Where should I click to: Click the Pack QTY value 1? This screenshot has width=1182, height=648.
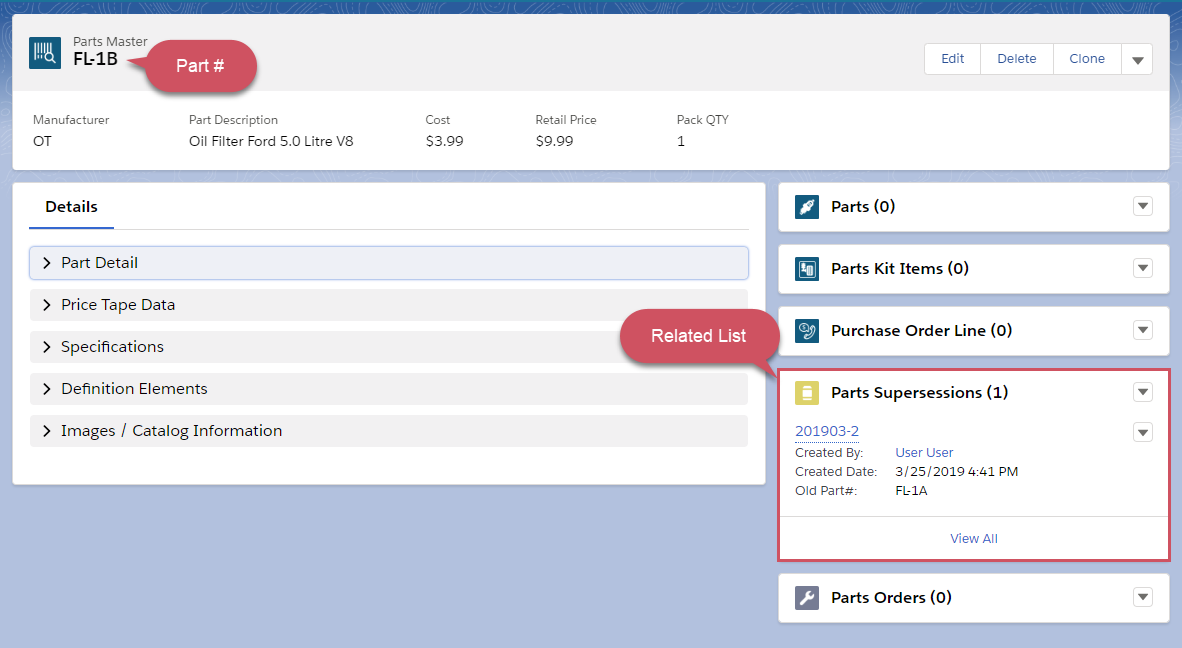pyautogui.click(x=681, y=141)
